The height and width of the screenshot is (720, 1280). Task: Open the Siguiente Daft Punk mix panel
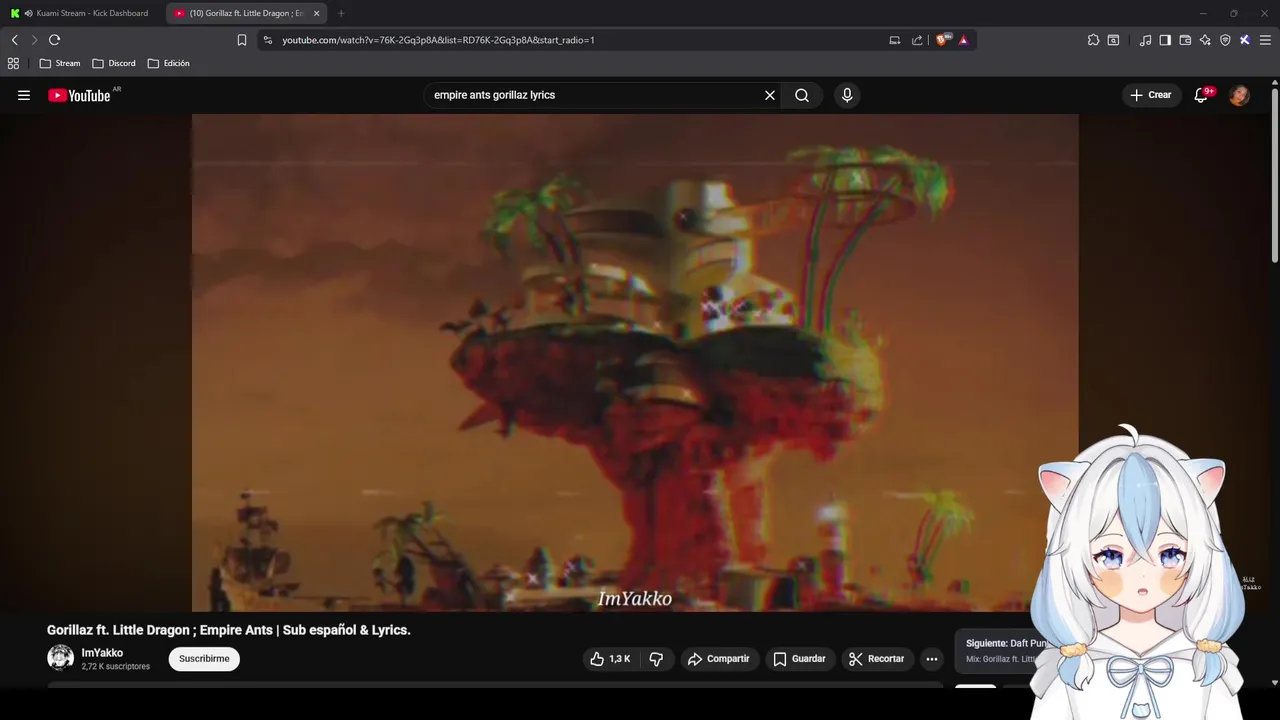(1000, 651)
